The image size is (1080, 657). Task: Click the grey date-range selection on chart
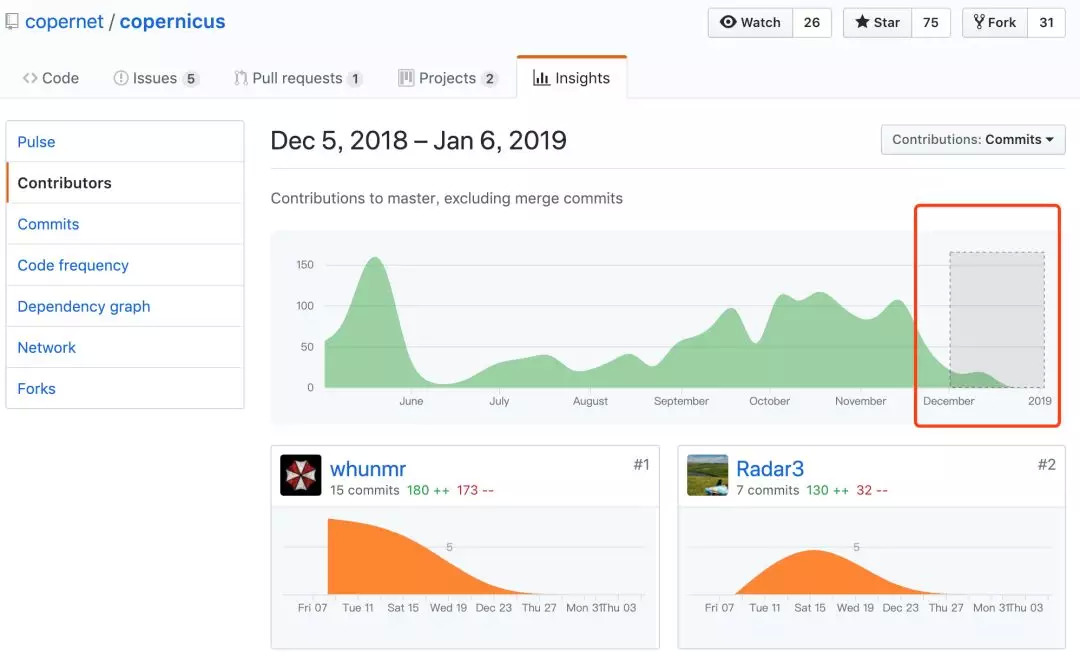(996, 319)
